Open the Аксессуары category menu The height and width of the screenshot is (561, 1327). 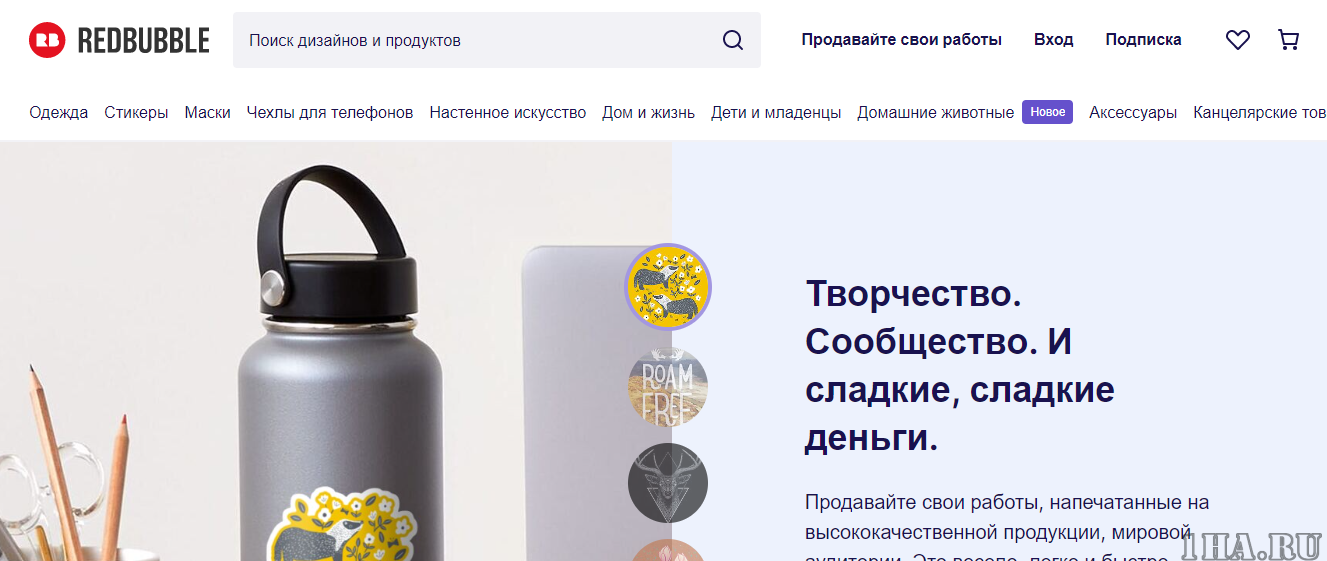click(x=1133, y=112)
